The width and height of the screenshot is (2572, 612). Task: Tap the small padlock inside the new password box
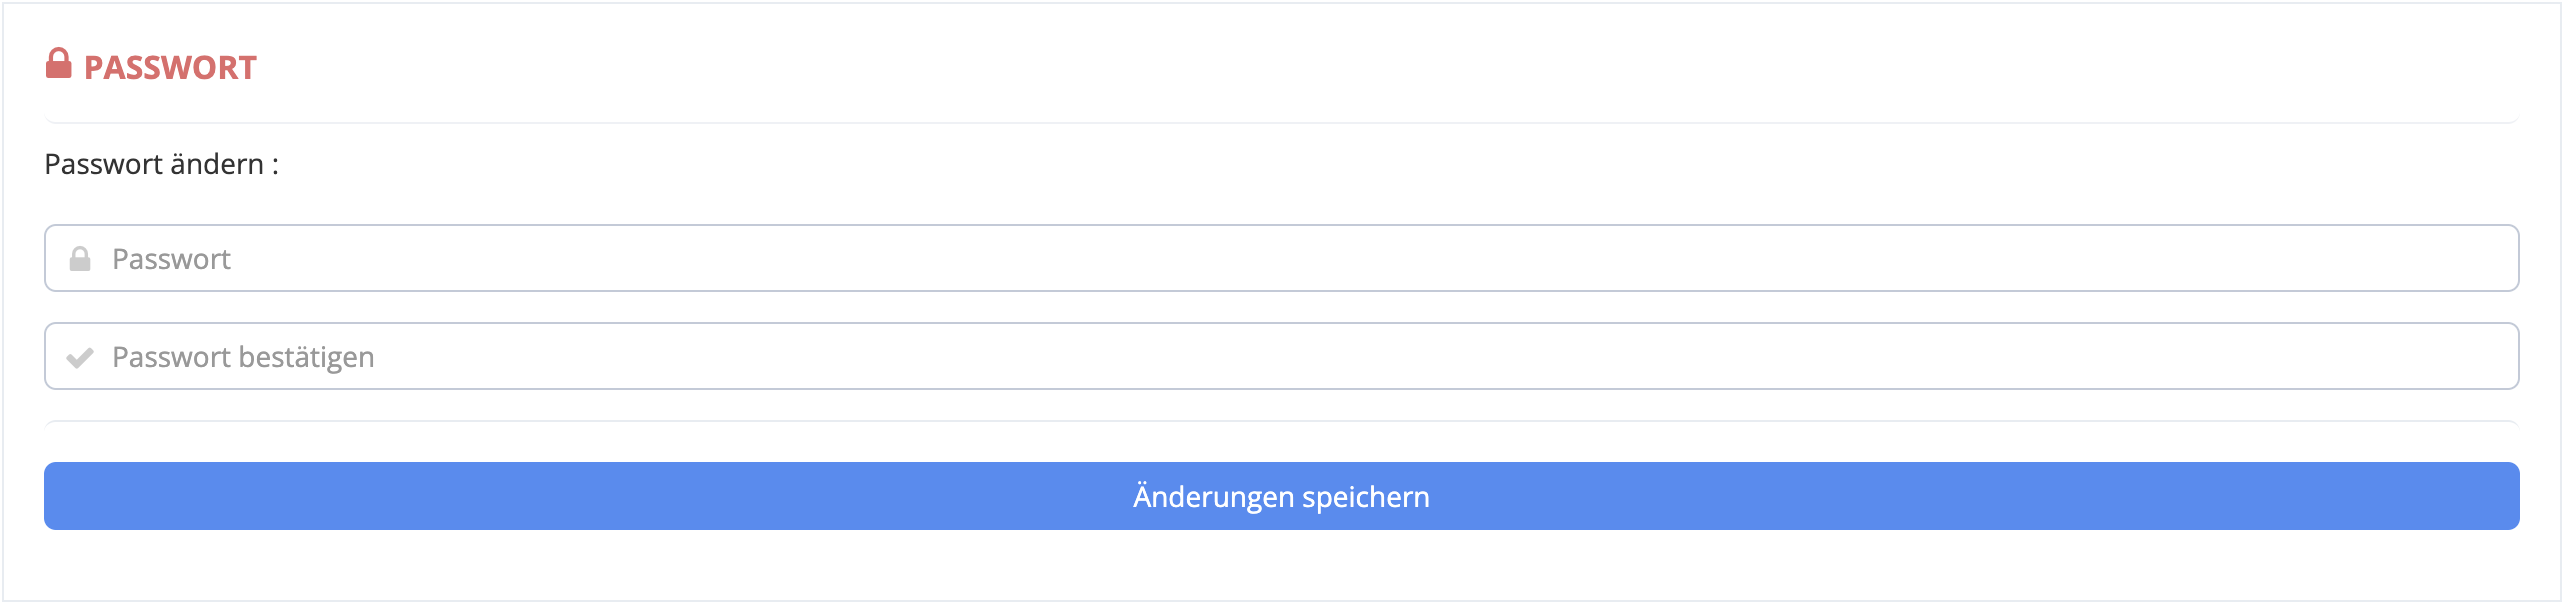point(80,259)
